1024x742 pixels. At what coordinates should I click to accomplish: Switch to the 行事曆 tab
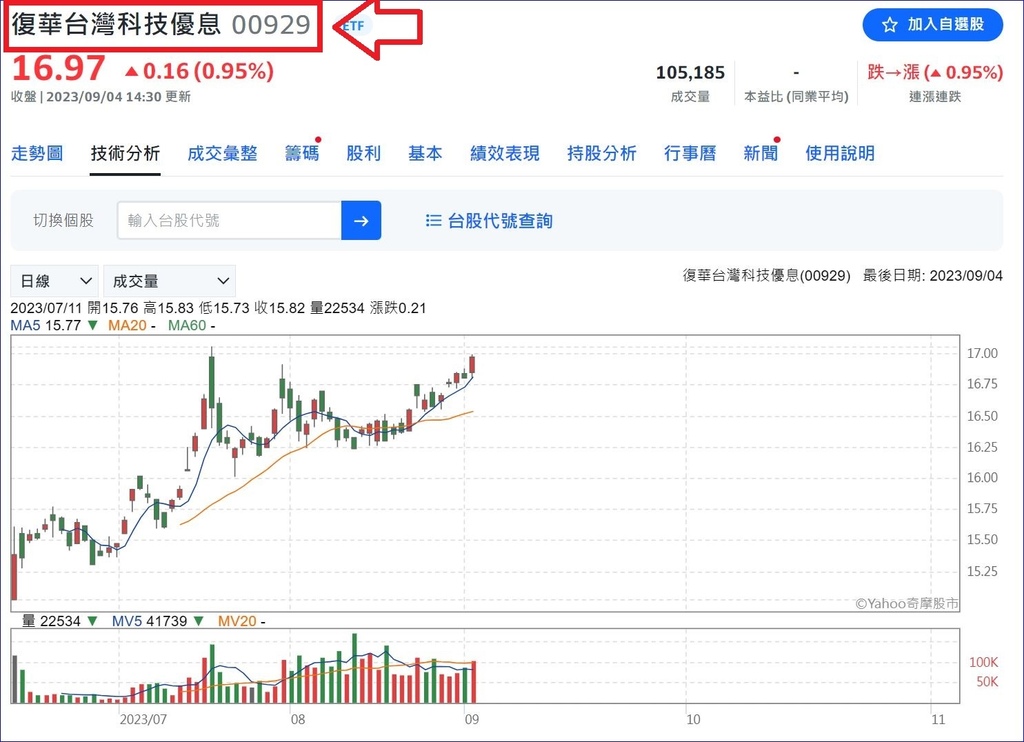[x=690, y=153]
